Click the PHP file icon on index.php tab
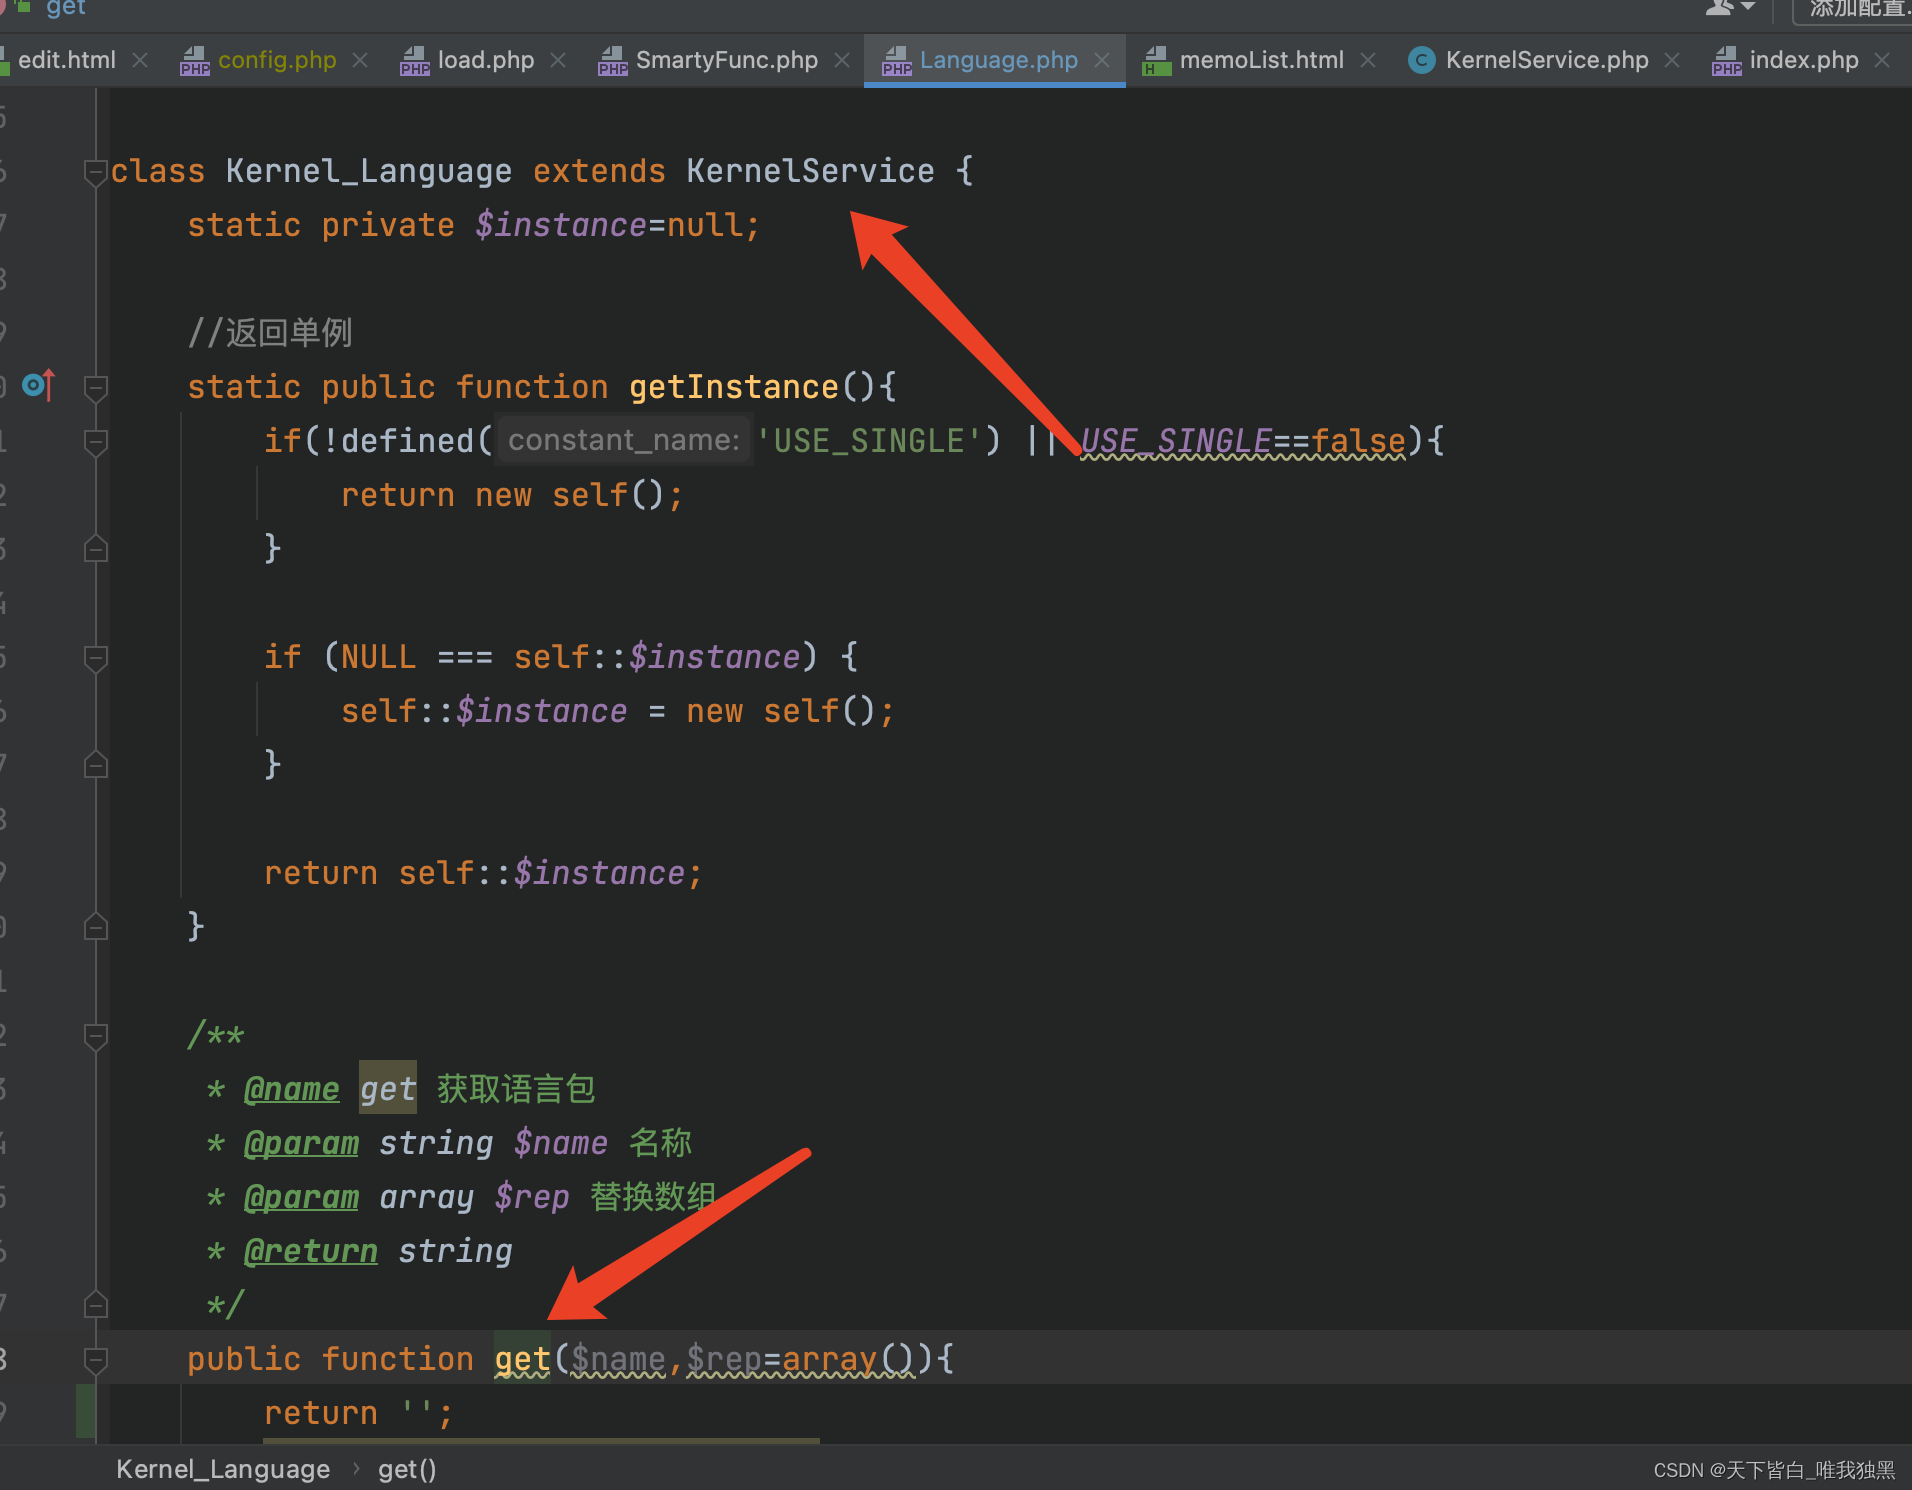Image resolution: width=1912 pixels, height=1490 pixels. point(1726,61)
